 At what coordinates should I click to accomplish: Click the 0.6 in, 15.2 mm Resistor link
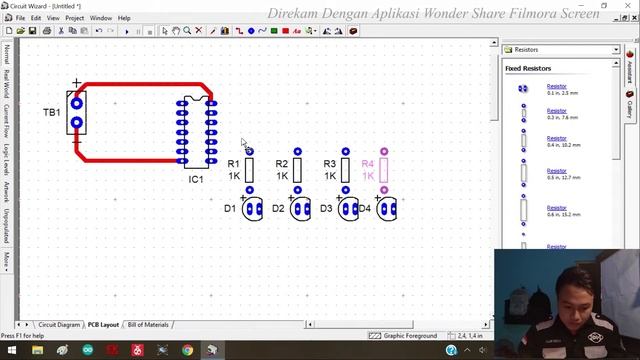(556, 208)
